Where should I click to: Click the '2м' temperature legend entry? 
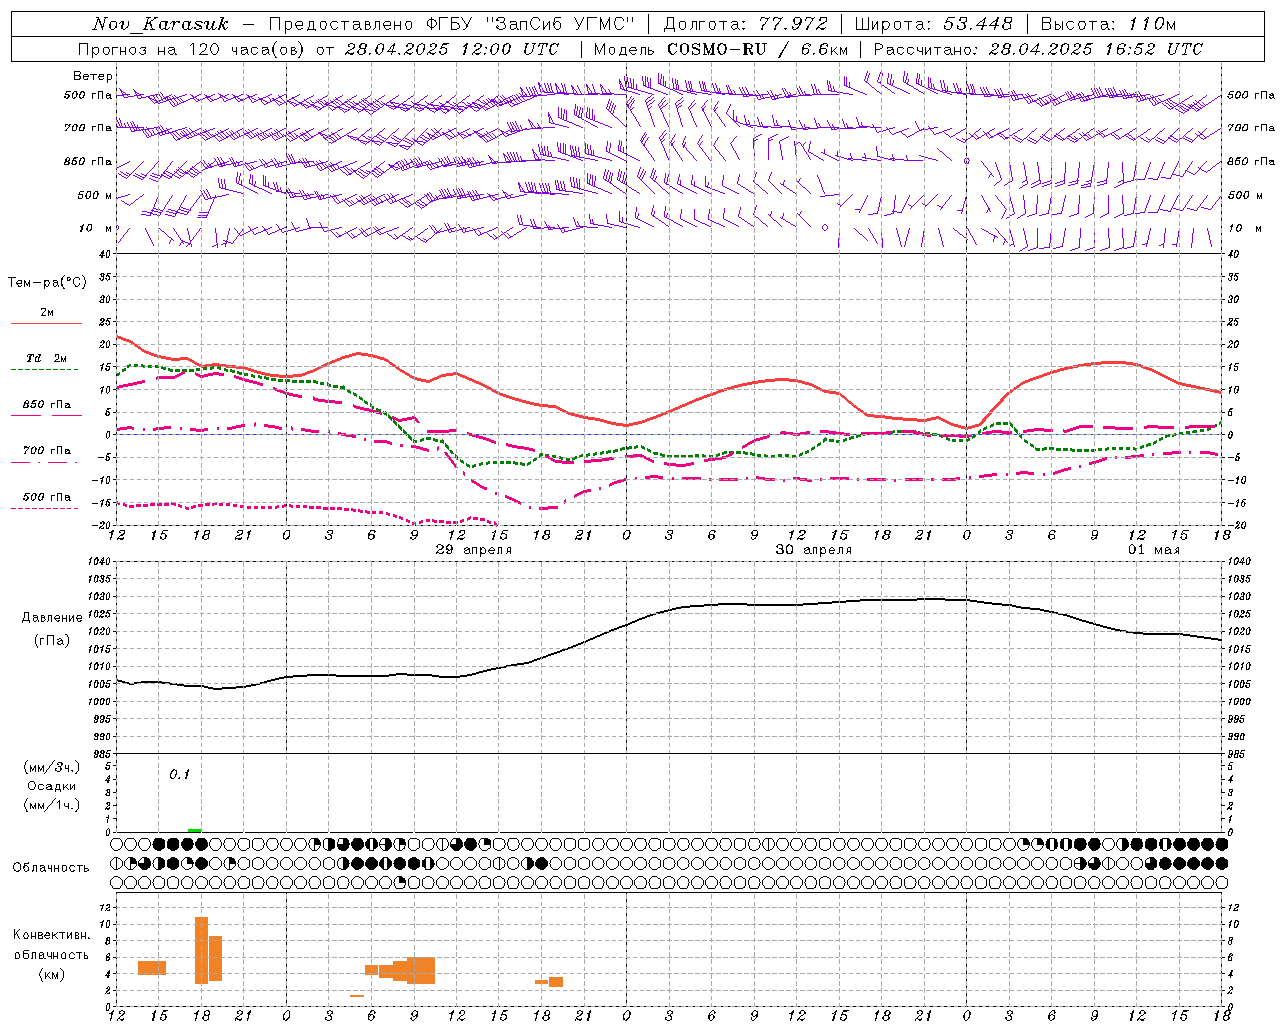pyautogui.click(x=47, y=313)
